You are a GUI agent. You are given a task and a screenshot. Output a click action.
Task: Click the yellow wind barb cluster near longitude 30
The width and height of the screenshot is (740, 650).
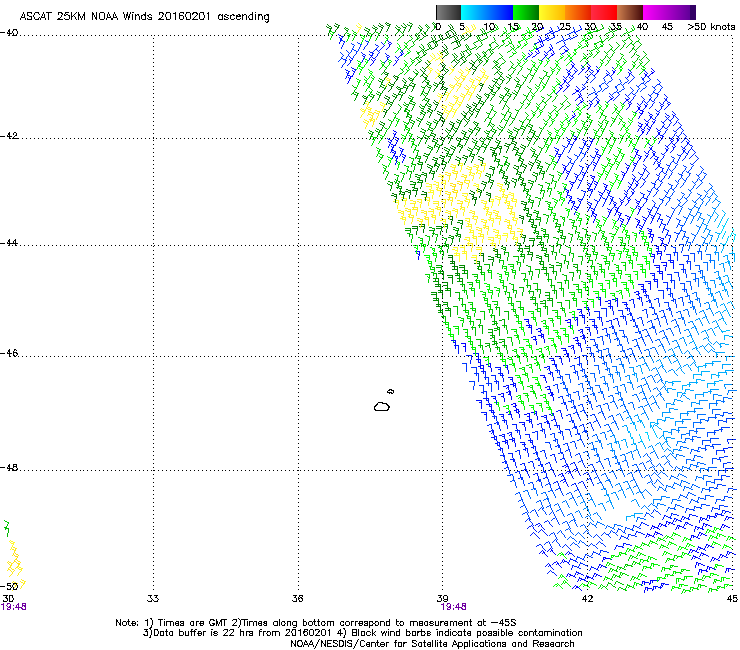pyautogui.click(x=16, y=565)
